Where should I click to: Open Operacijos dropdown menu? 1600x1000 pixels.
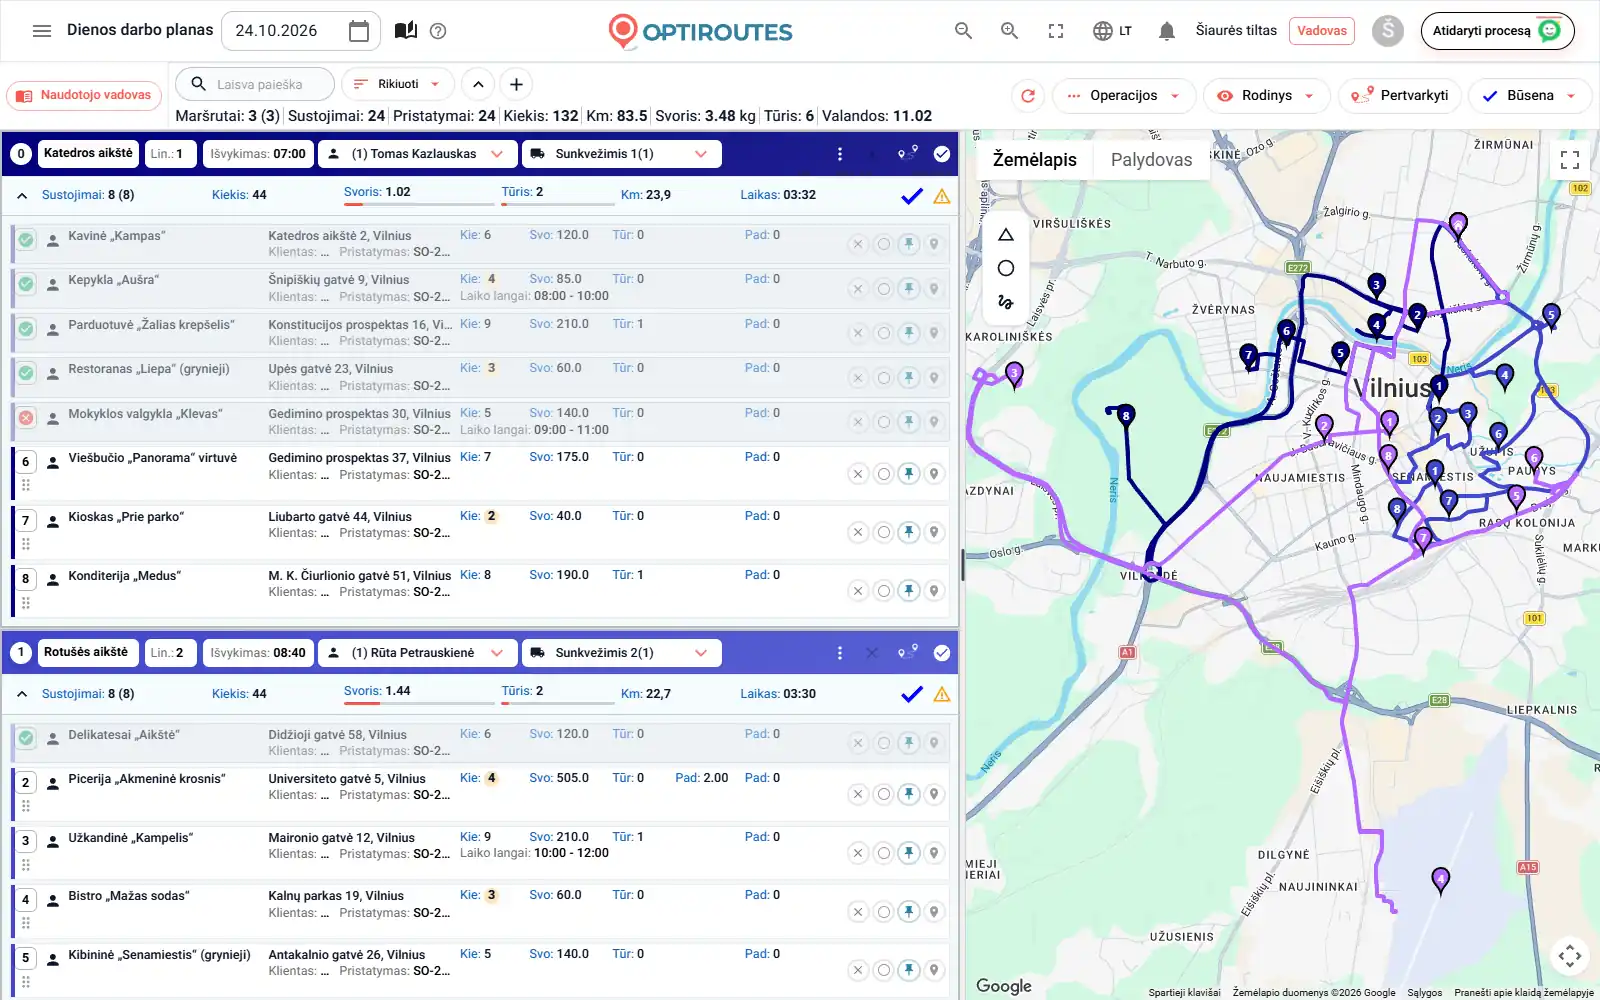pyautogui.click(x=1124, y=96)
